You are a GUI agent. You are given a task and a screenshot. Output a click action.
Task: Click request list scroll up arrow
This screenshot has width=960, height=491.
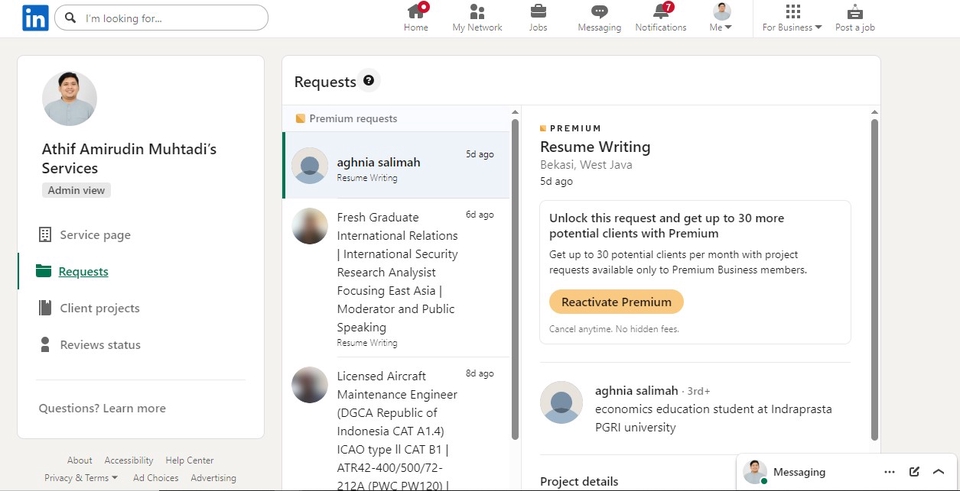(515, 113)
